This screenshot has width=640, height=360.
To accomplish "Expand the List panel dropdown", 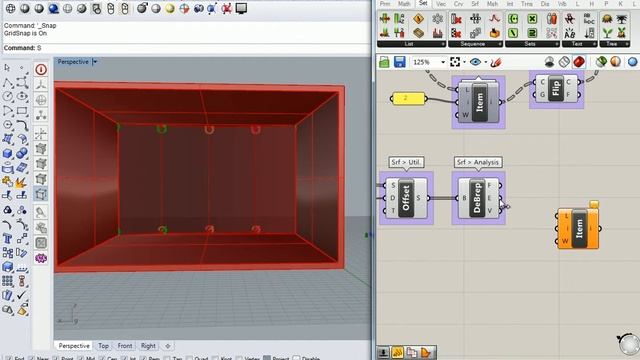I will [443, 44].
